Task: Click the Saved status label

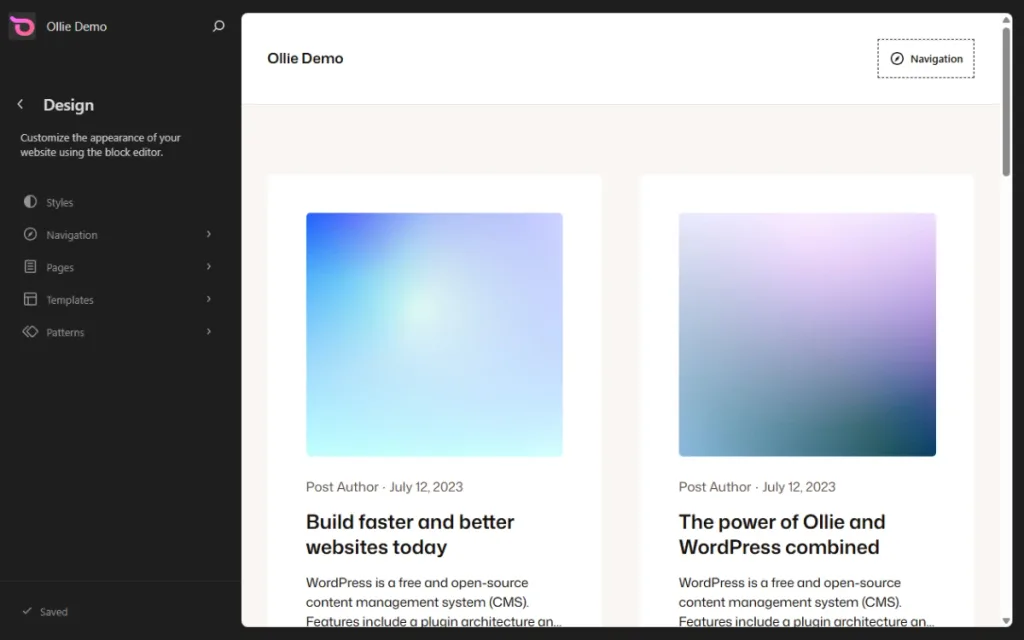Action: (54, 612)
